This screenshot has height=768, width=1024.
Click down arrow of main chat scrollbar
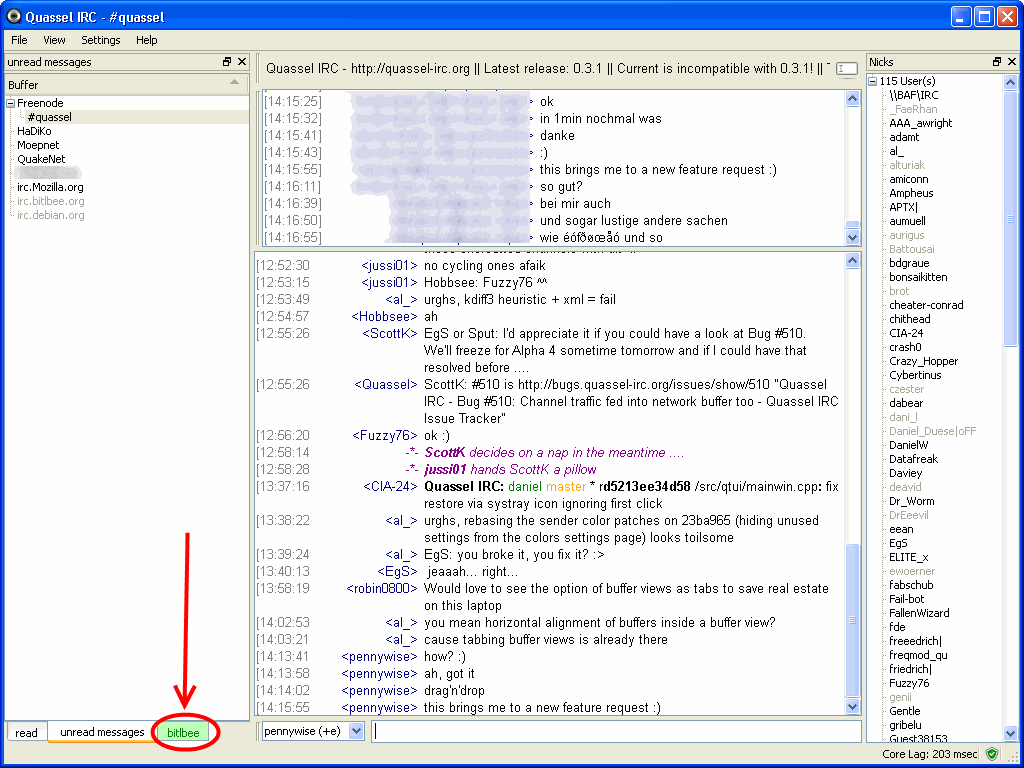pos(852,706)
